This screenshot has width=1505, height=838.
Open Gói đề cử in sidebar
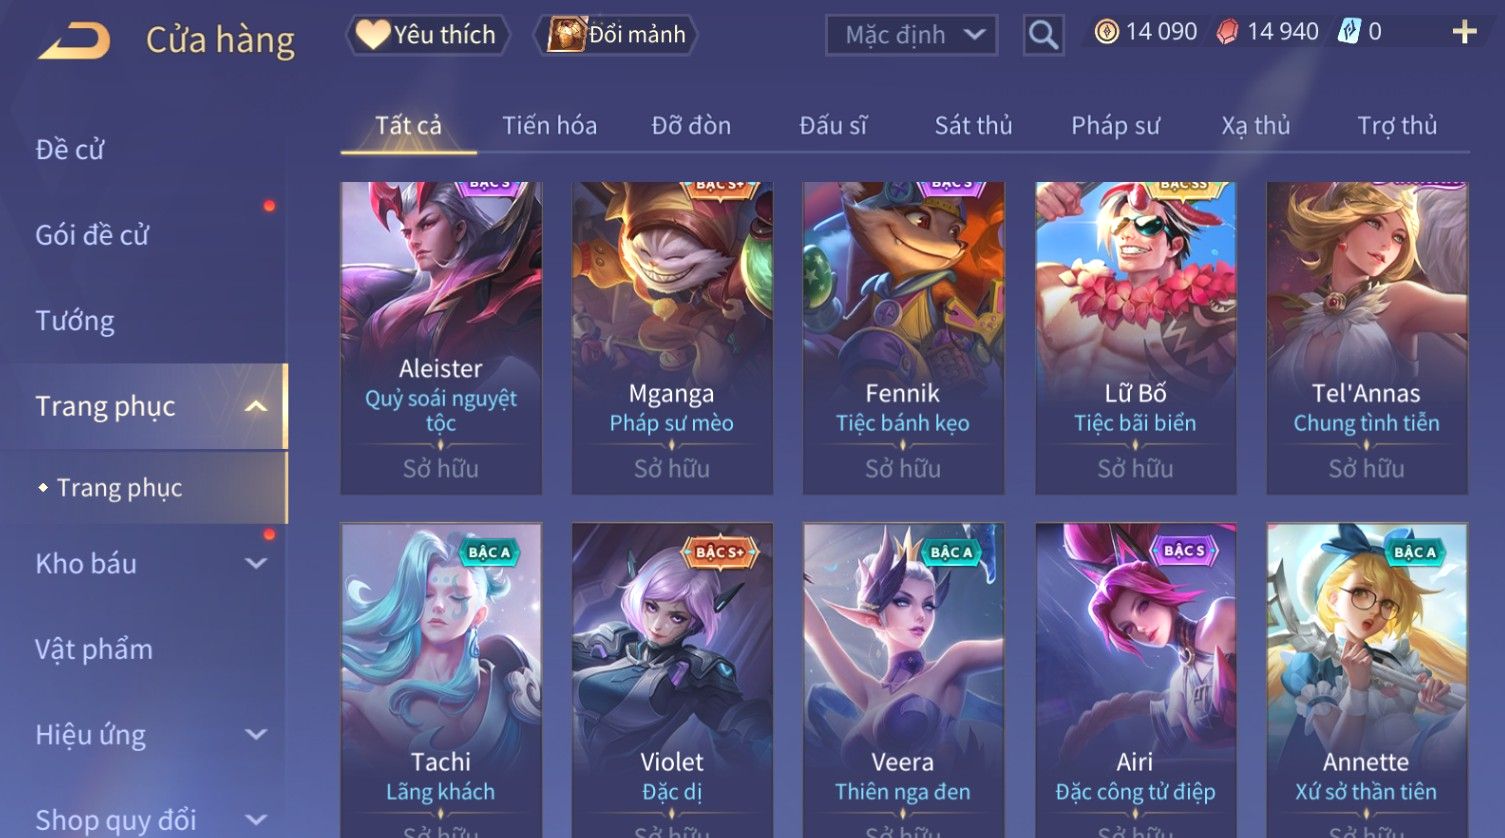point(92,235)
